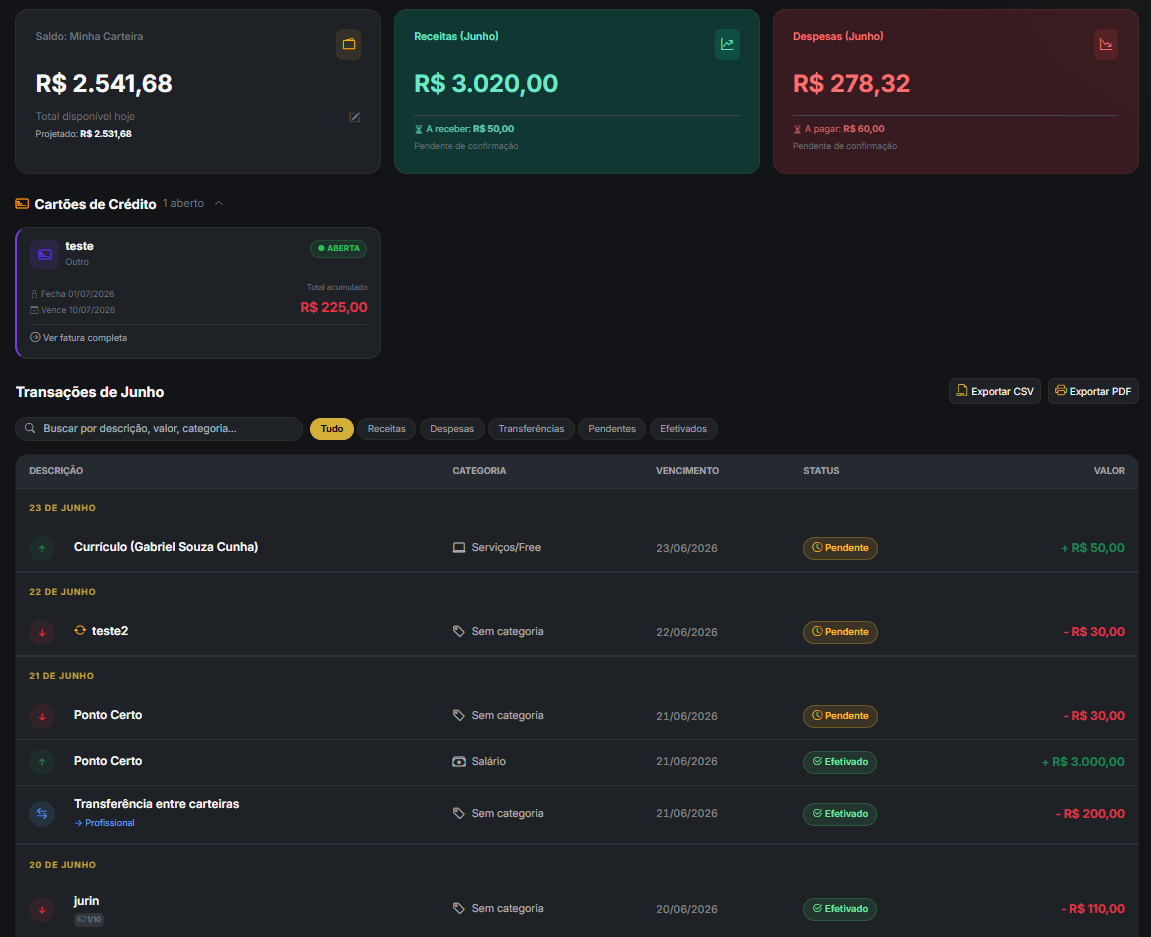
Task: Click the VALOR column header
Action: tap(1109, 471)
